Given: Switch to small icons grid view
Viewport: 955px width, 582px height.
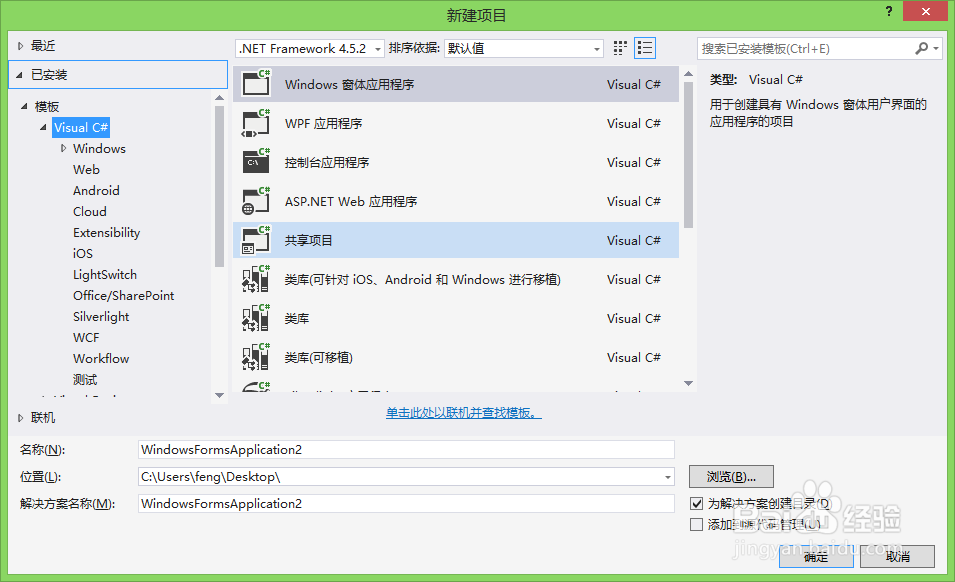Looking at the screenshot, I should pos(620,48).
